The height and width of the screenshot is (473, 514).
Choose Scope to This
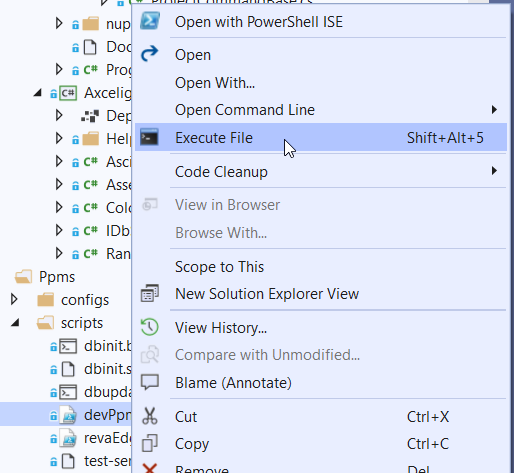click(x=321, y=267)
